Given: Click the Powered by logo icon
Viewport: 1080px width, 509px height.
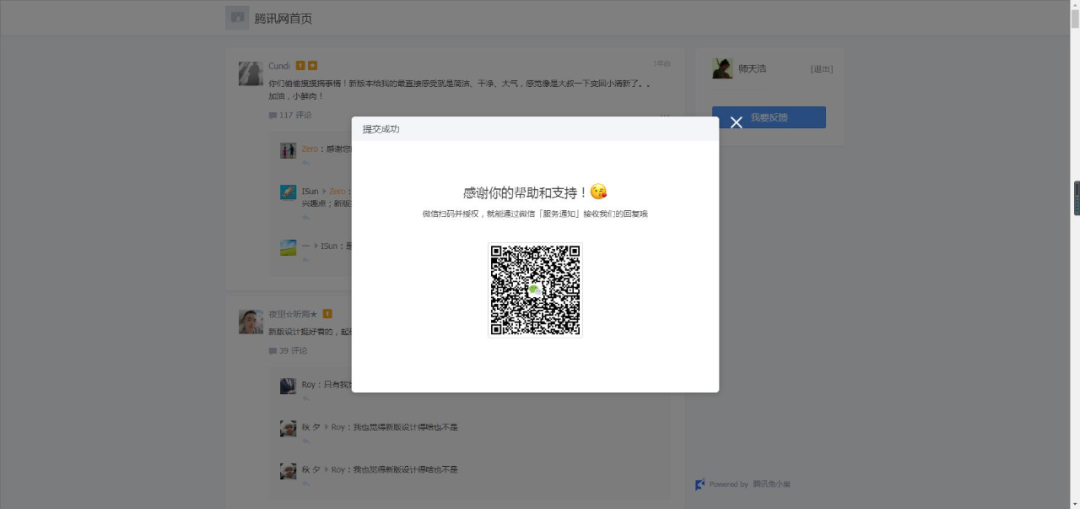Looking at the screenshot, I should point(700,484).
